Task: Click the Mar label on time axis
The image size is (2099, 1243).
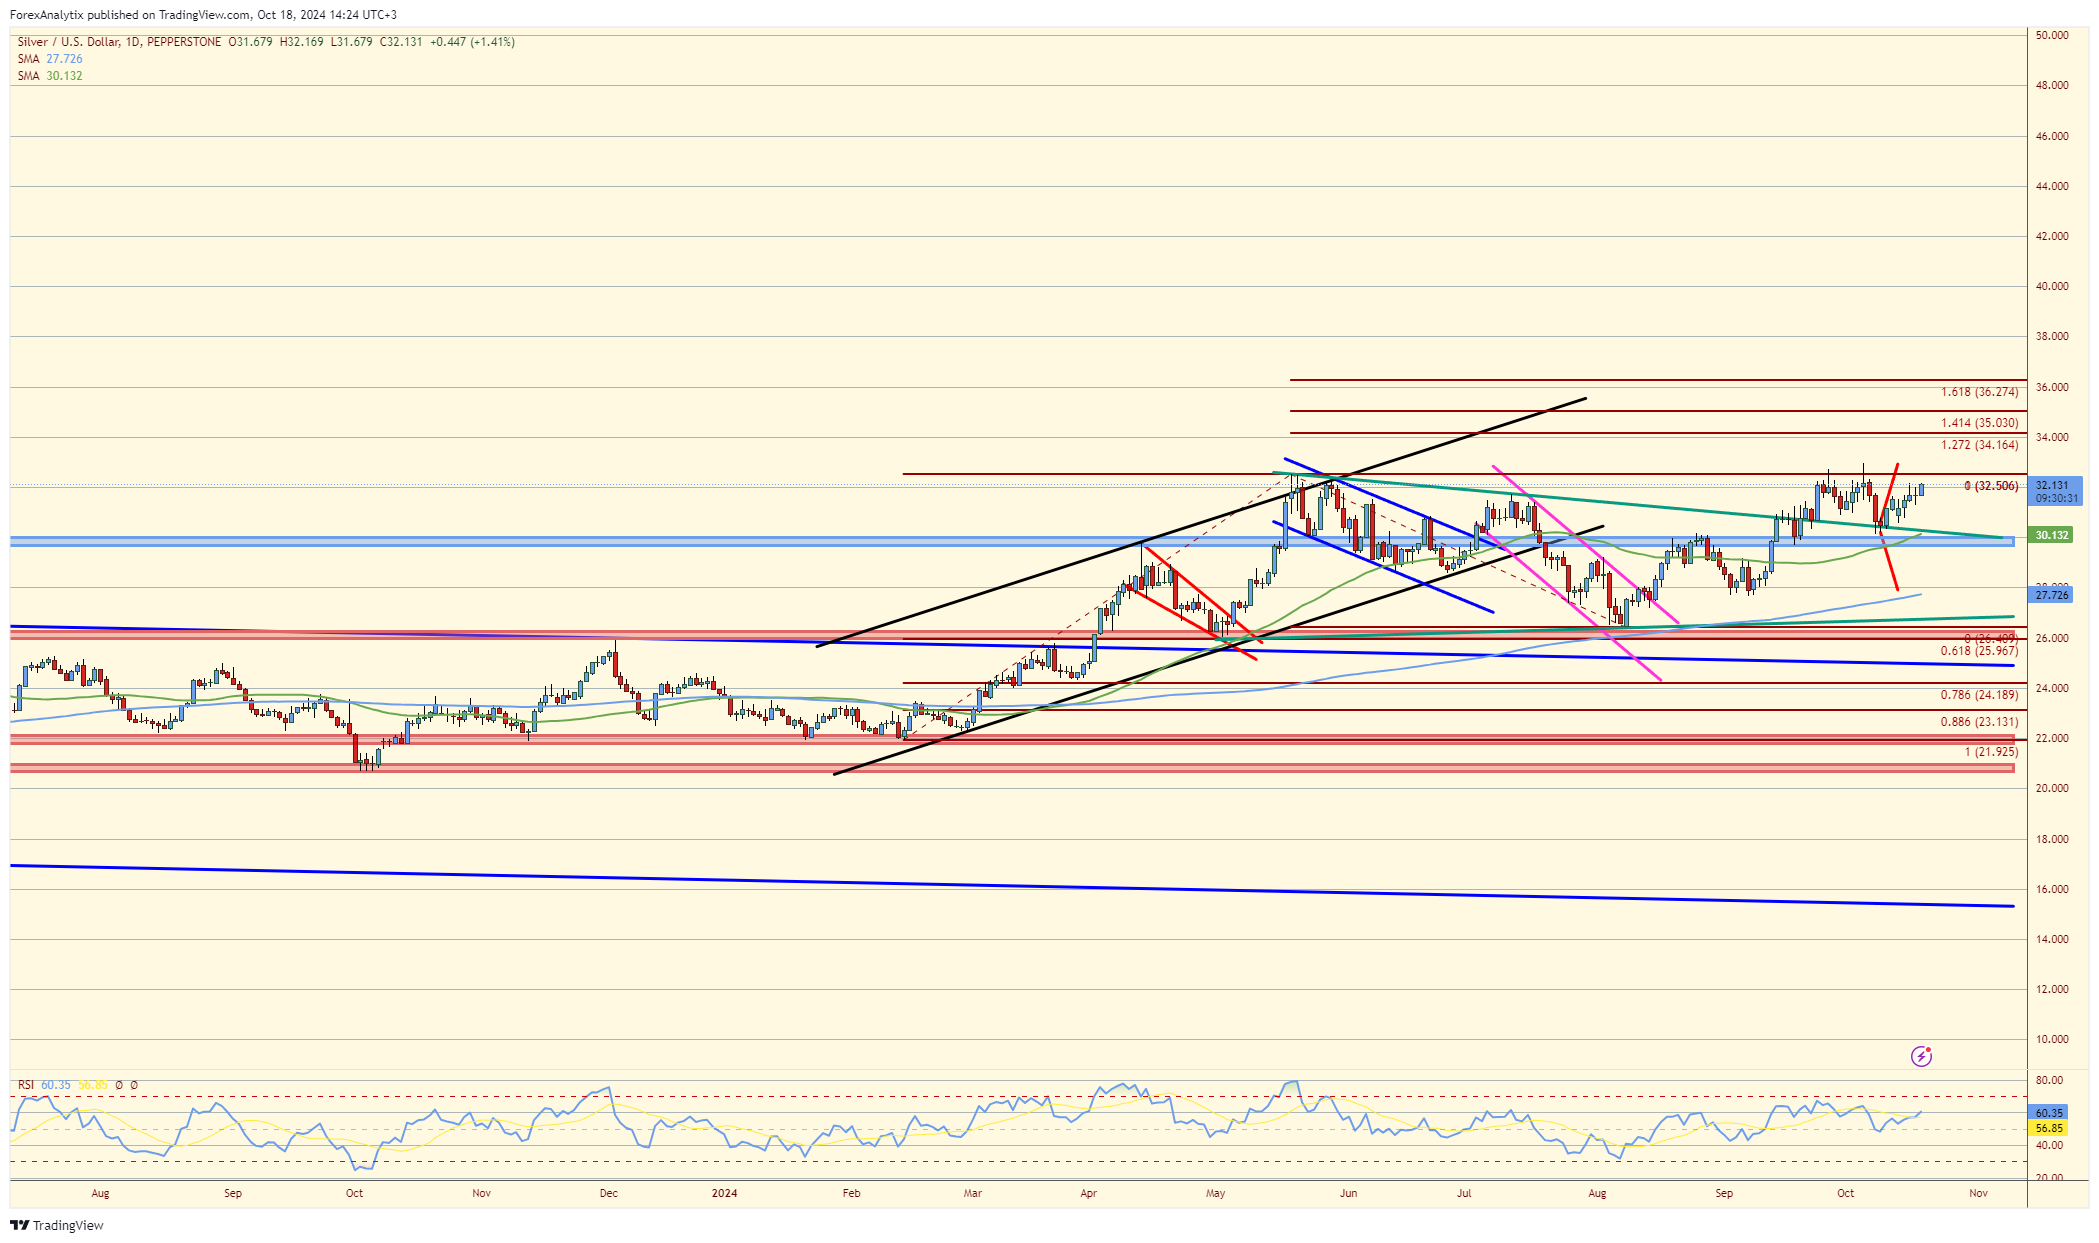Action: point(972,1193)
